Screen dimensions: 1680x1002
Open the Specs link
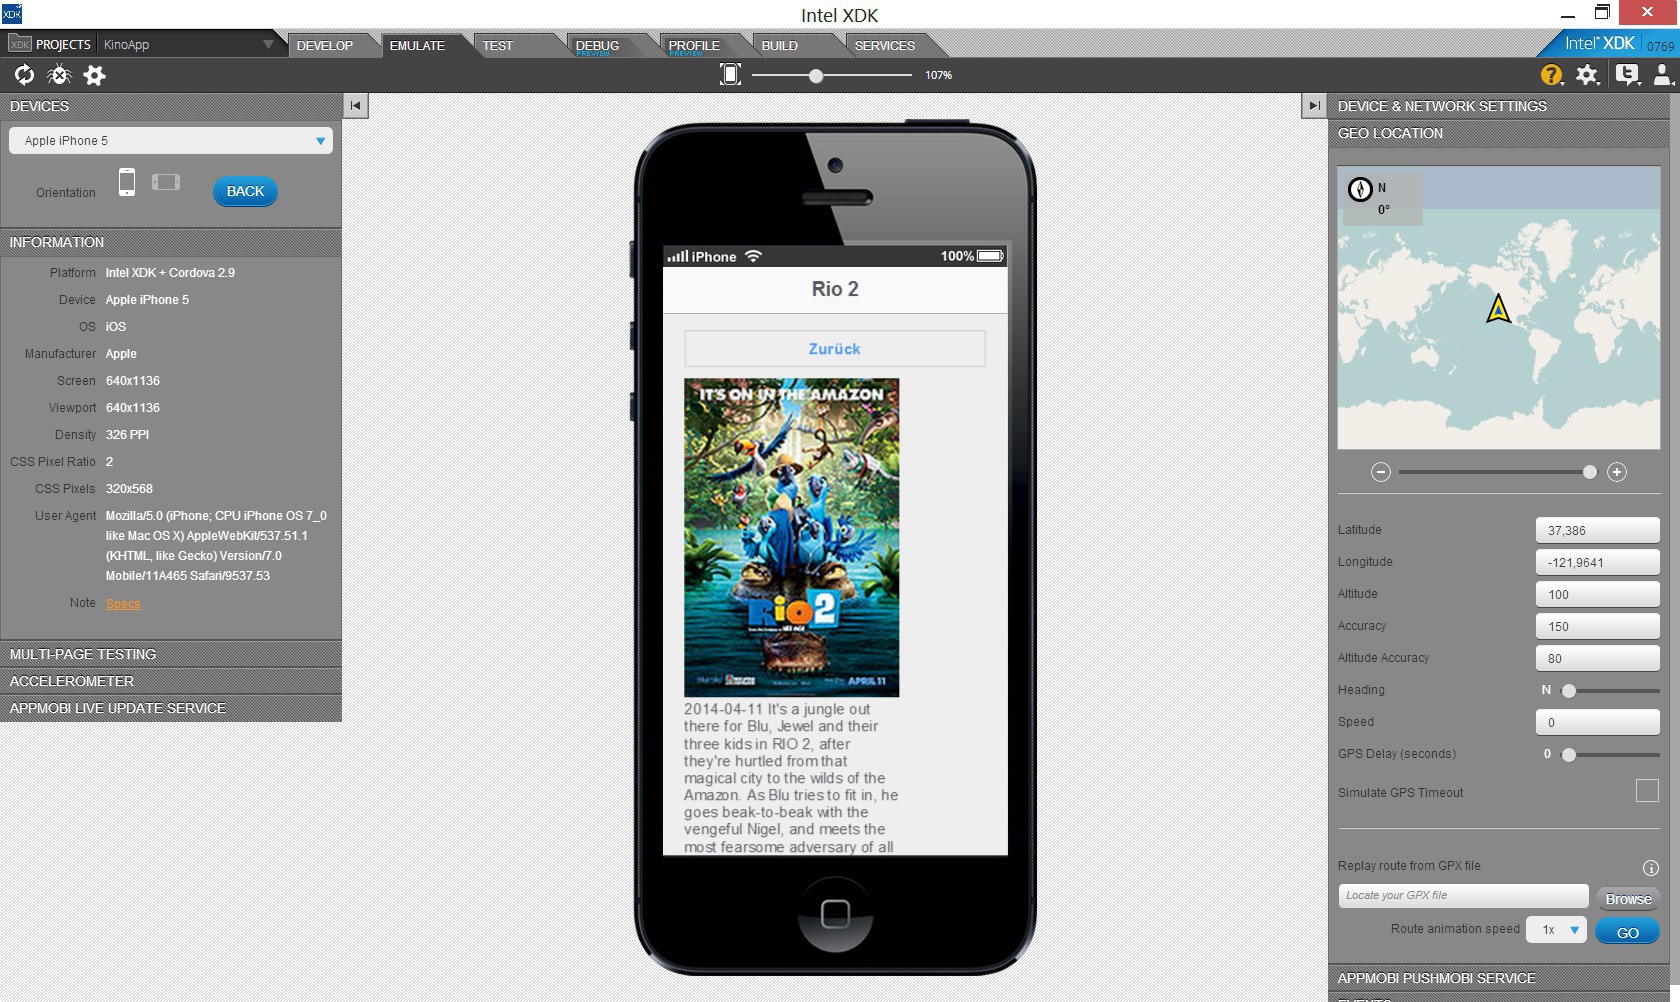click(x=123, y=603)
